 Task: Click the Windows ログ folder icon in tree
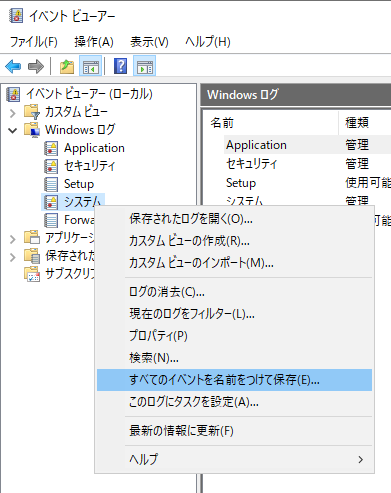[x=32, y=130]
